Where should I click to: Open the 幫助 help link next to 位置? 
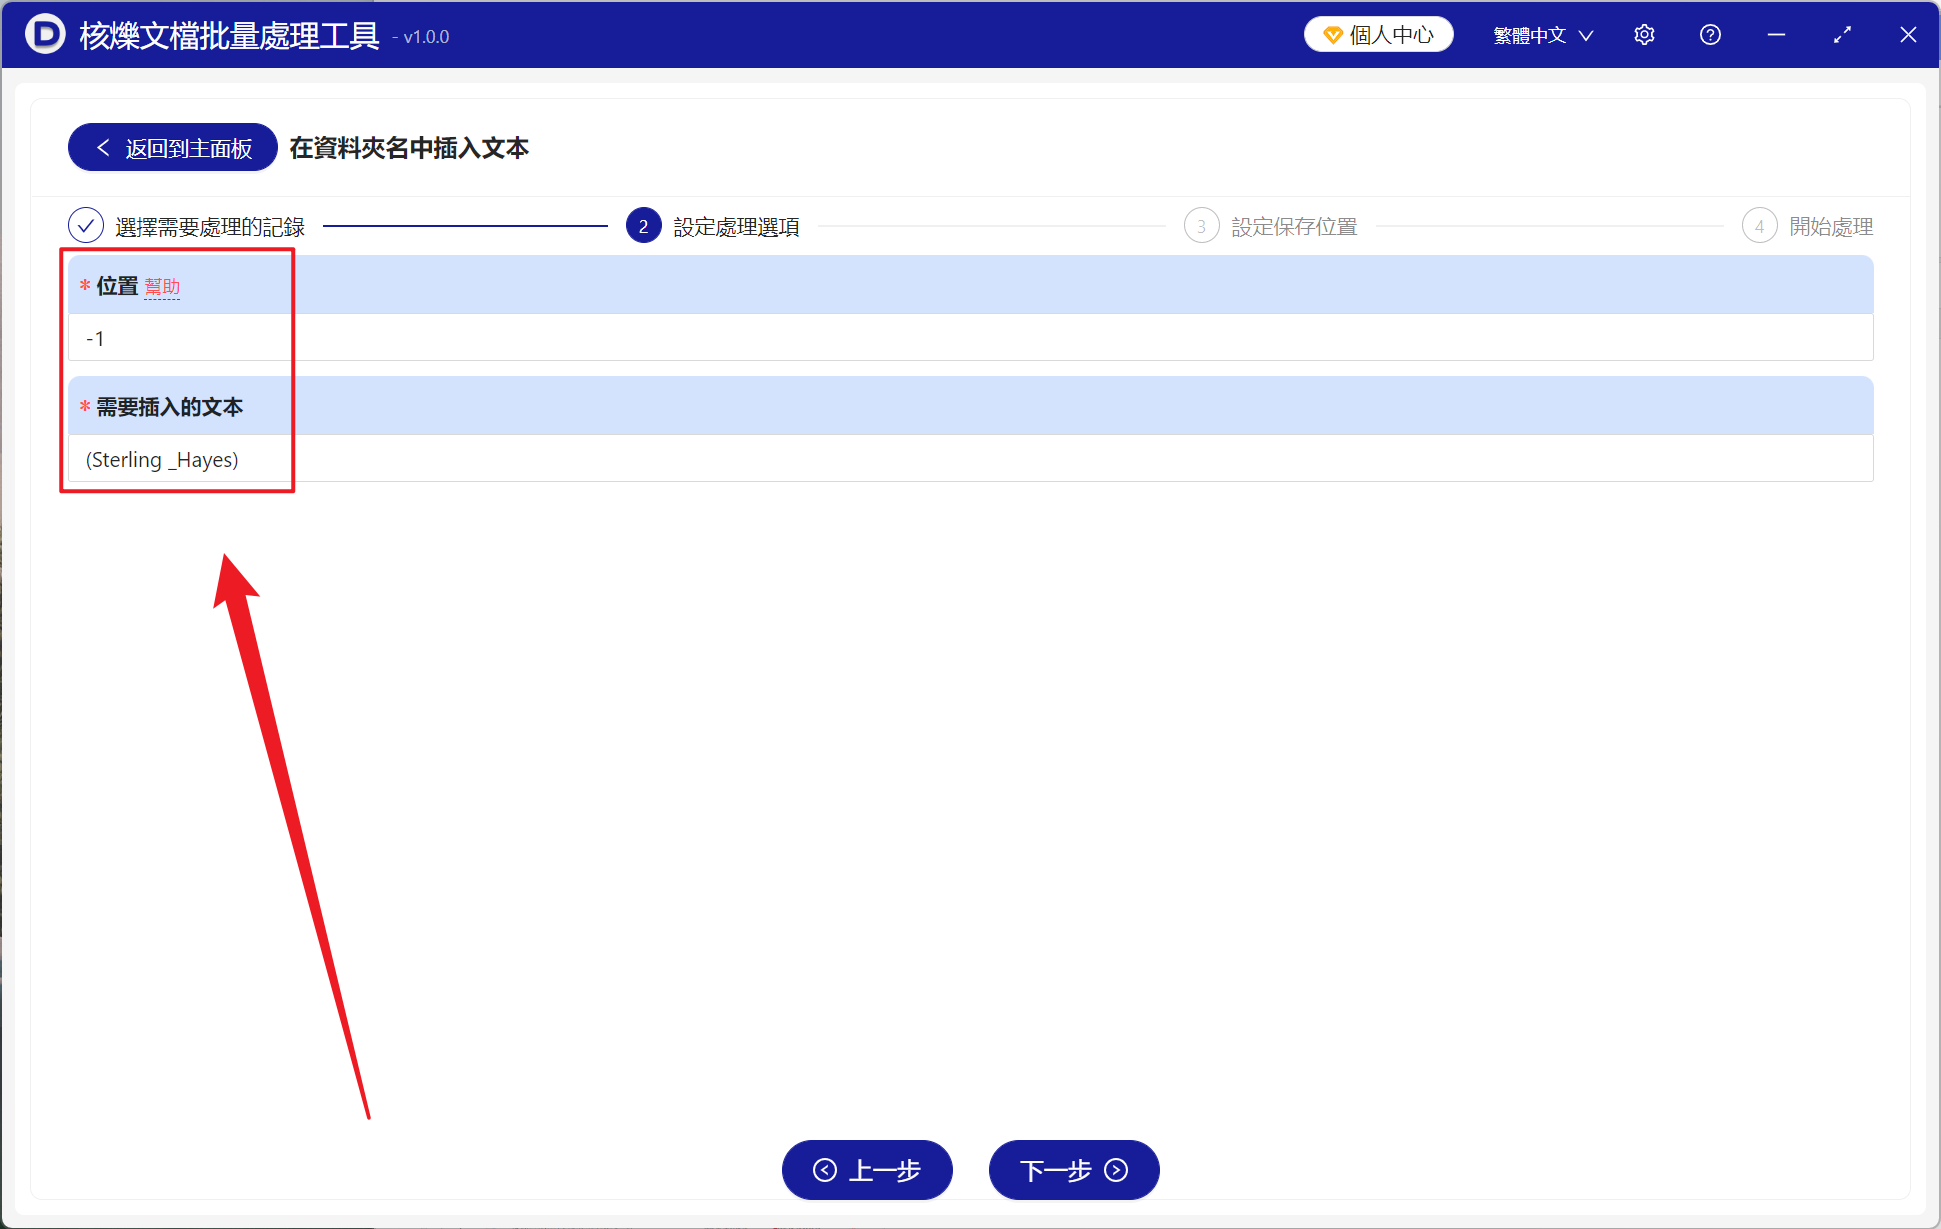(x=162, y=287)
